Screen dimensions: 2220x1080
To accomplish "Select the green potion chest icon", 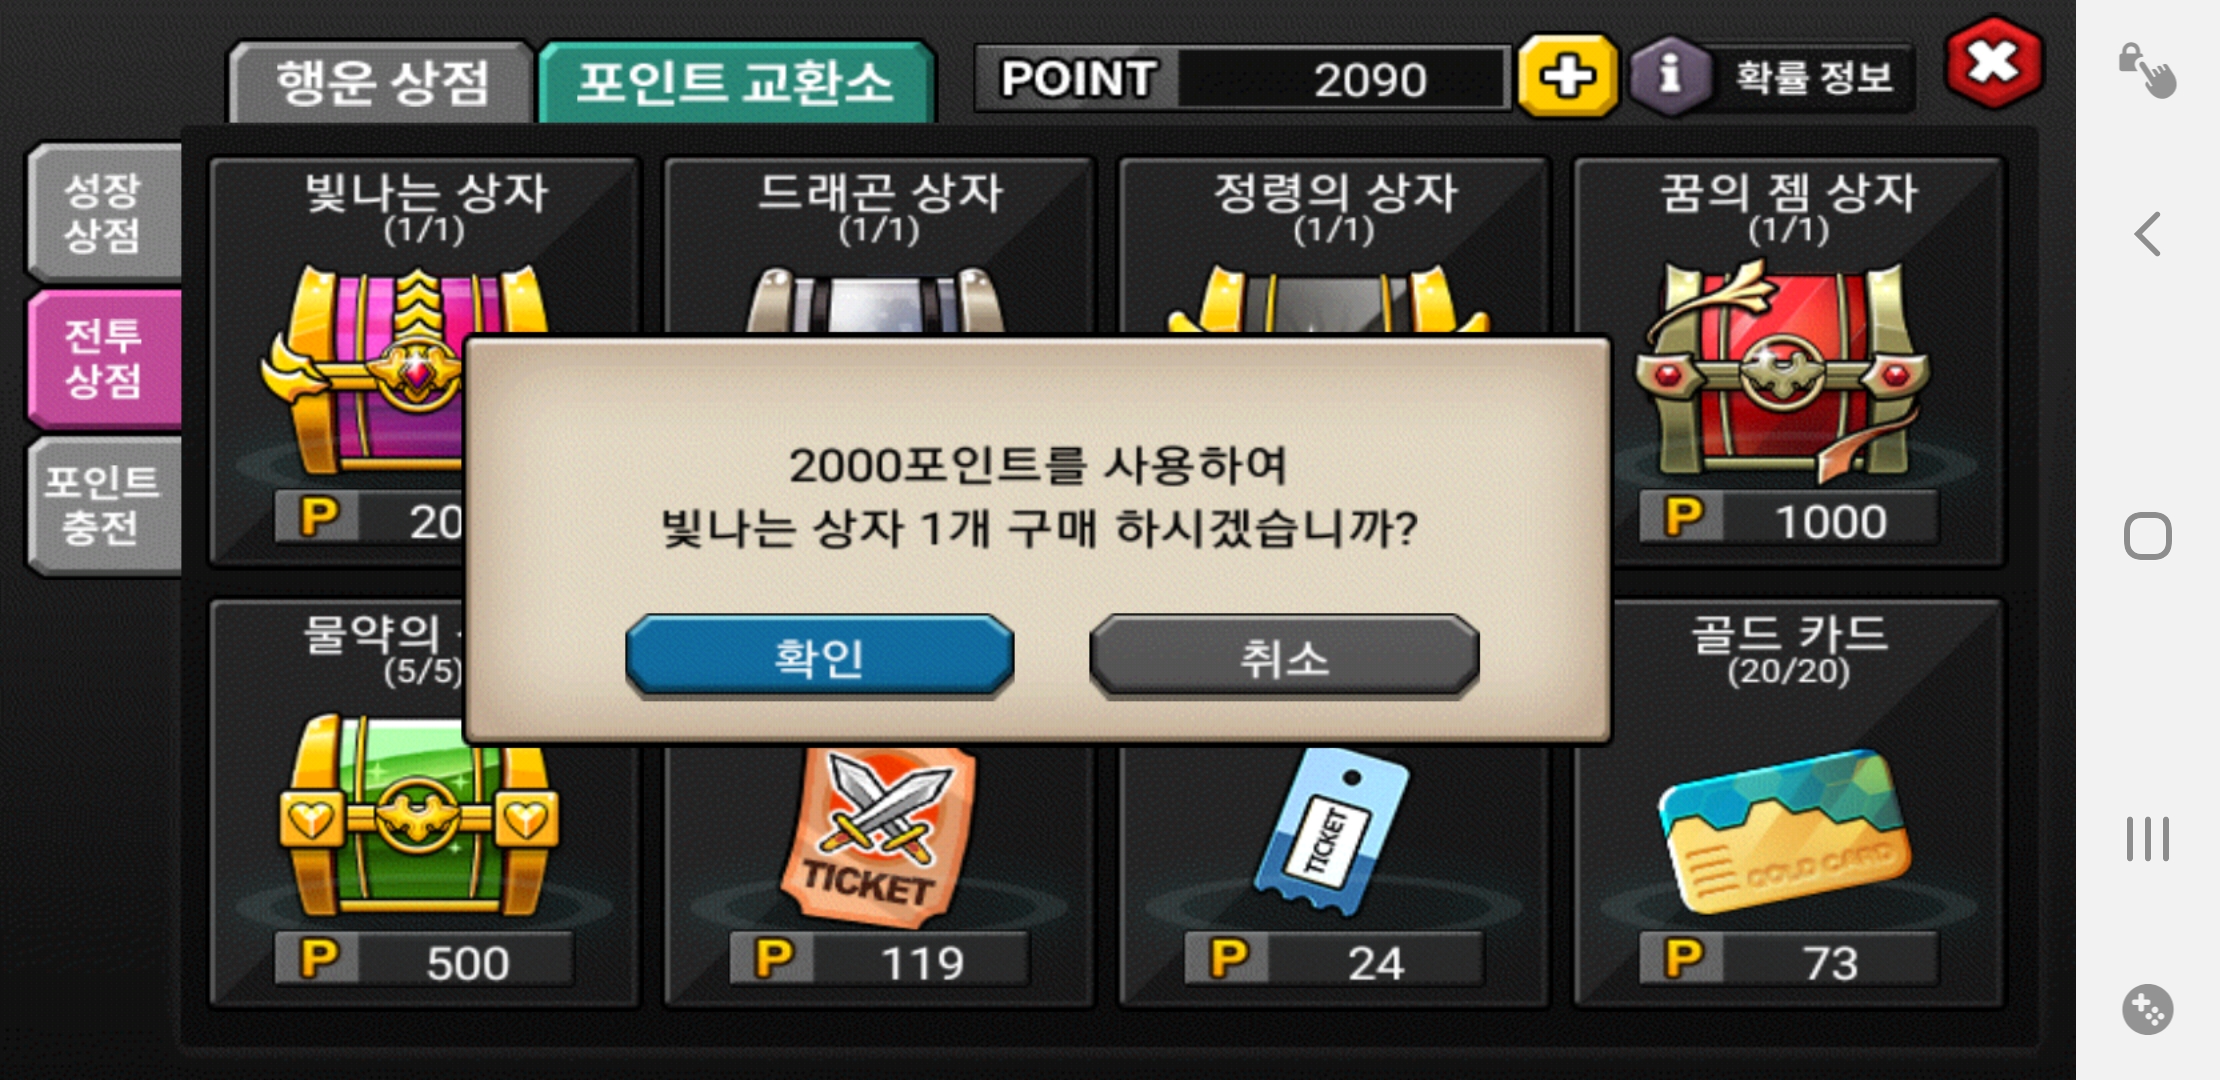I will pos(418,815).
